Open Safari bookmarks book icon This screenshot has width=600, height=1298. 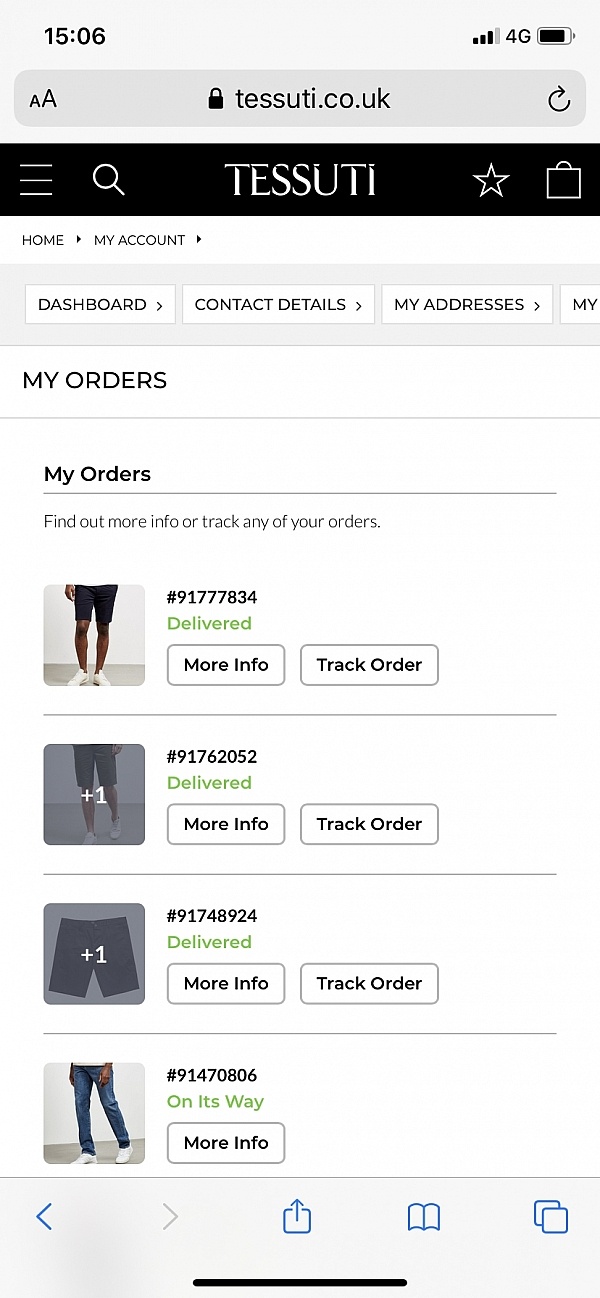[424, 1216]
